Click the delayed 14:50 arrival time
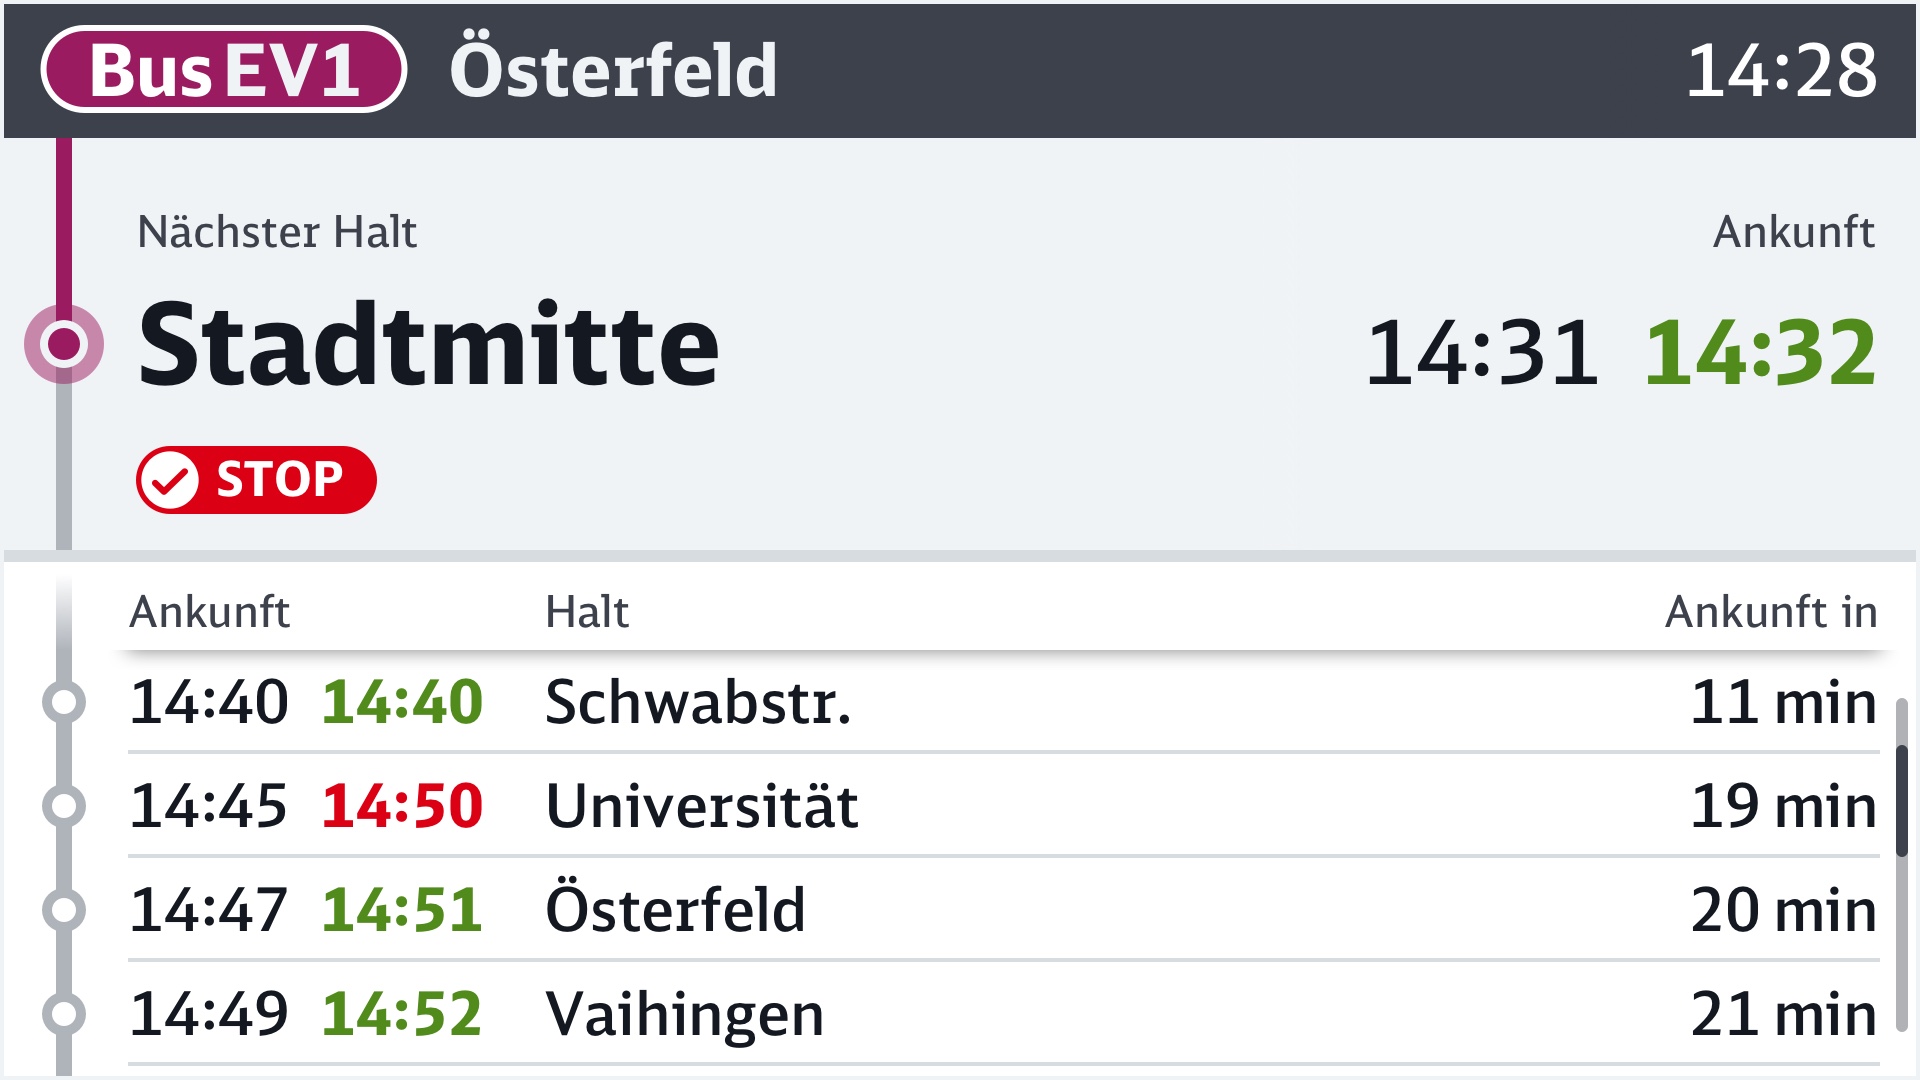This screenshot has width=1920, height=1080. [402, 806]
